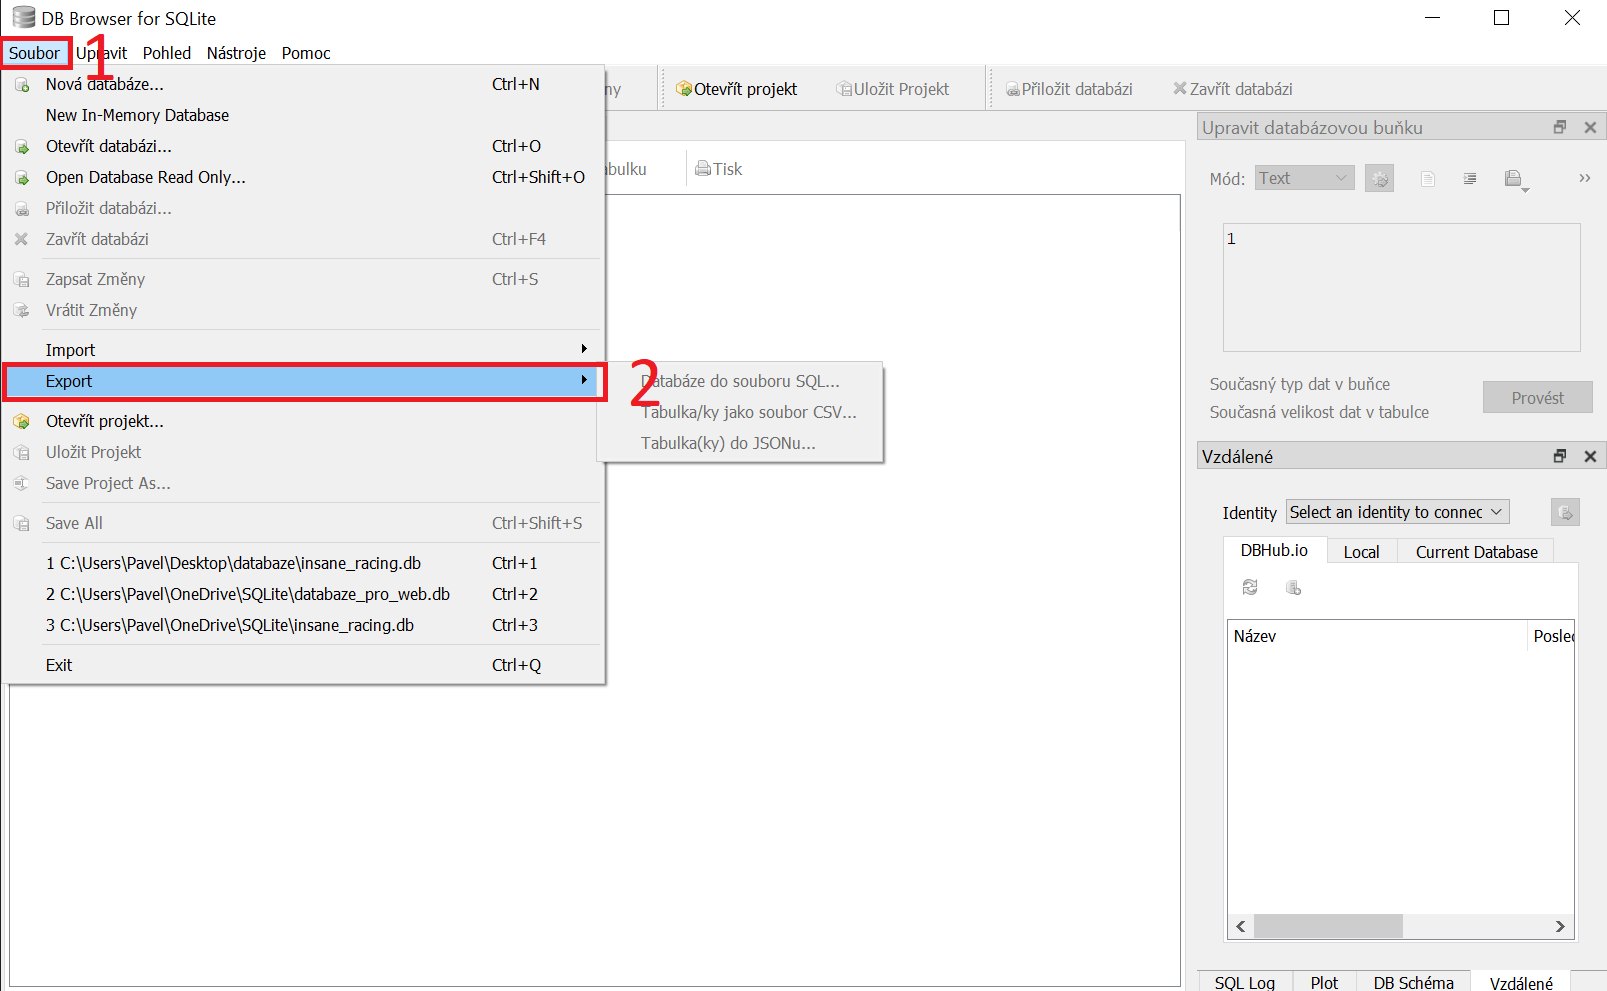The width and height of the screenshot is (1607, 991).
Task: Click inside the cell edit text area
Action: click(1401, 287)
